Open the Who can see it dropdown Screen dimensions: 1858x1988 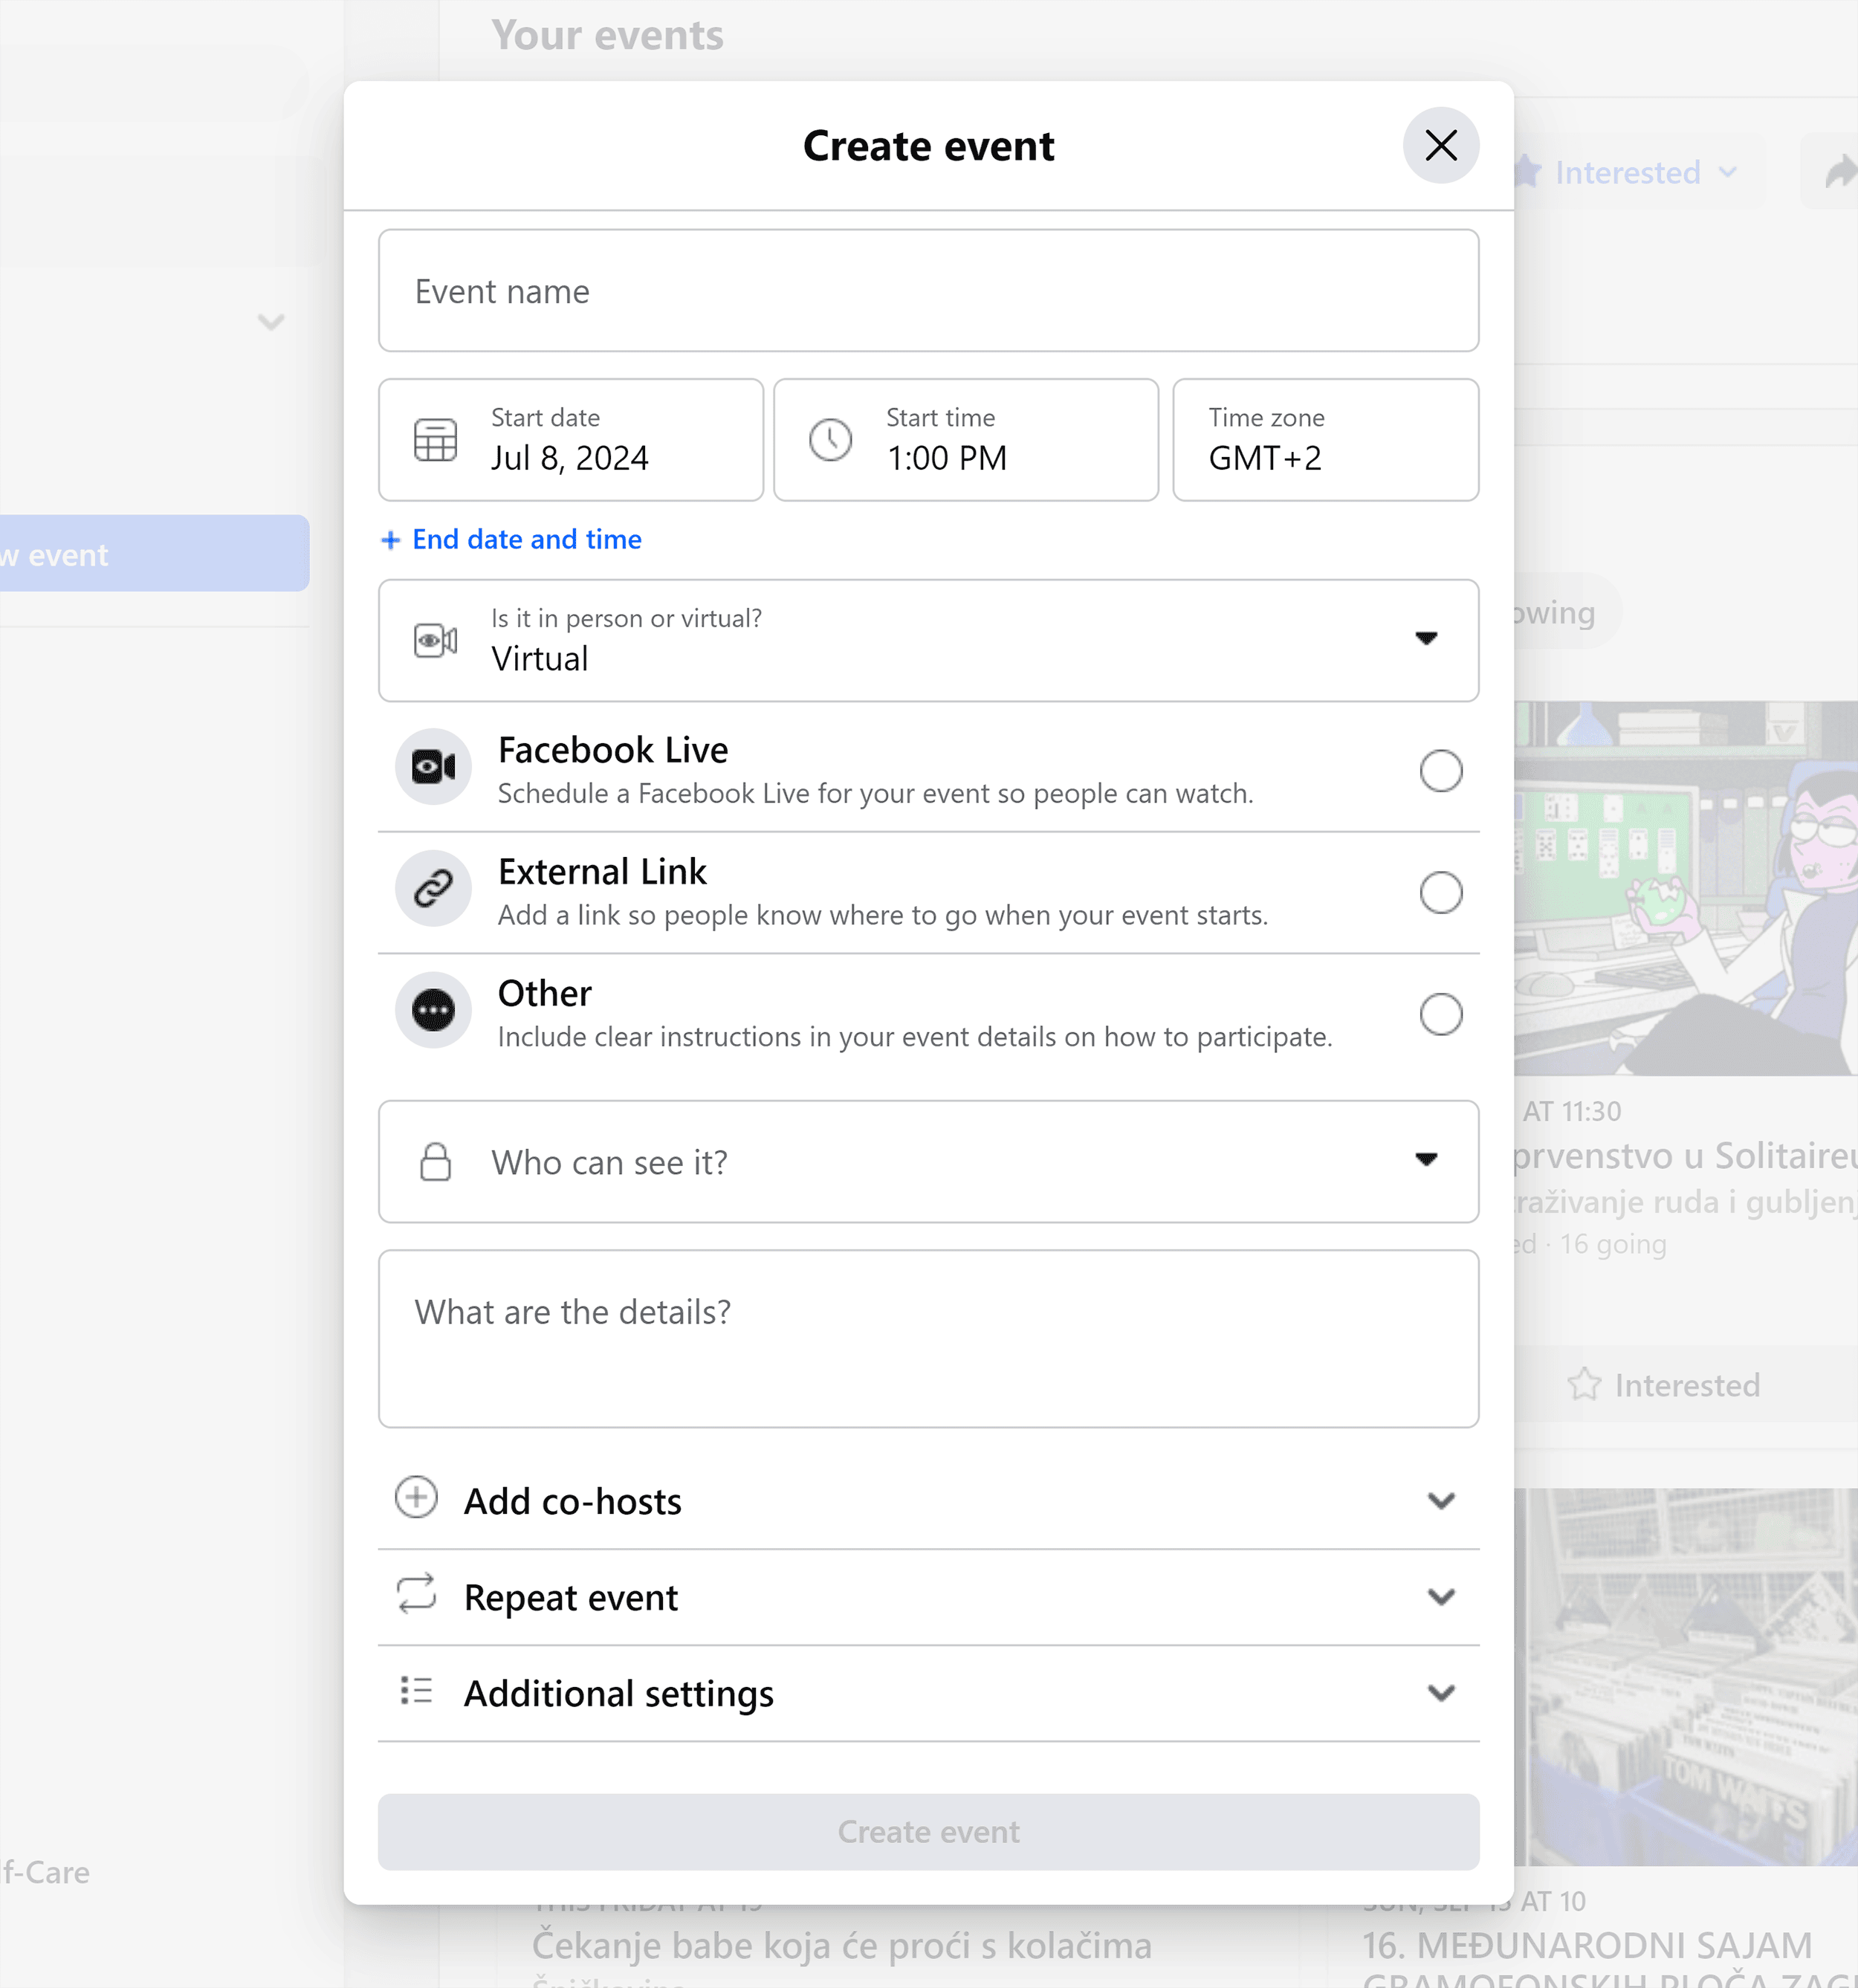pyautogui.click(x=1426, y=1160)
